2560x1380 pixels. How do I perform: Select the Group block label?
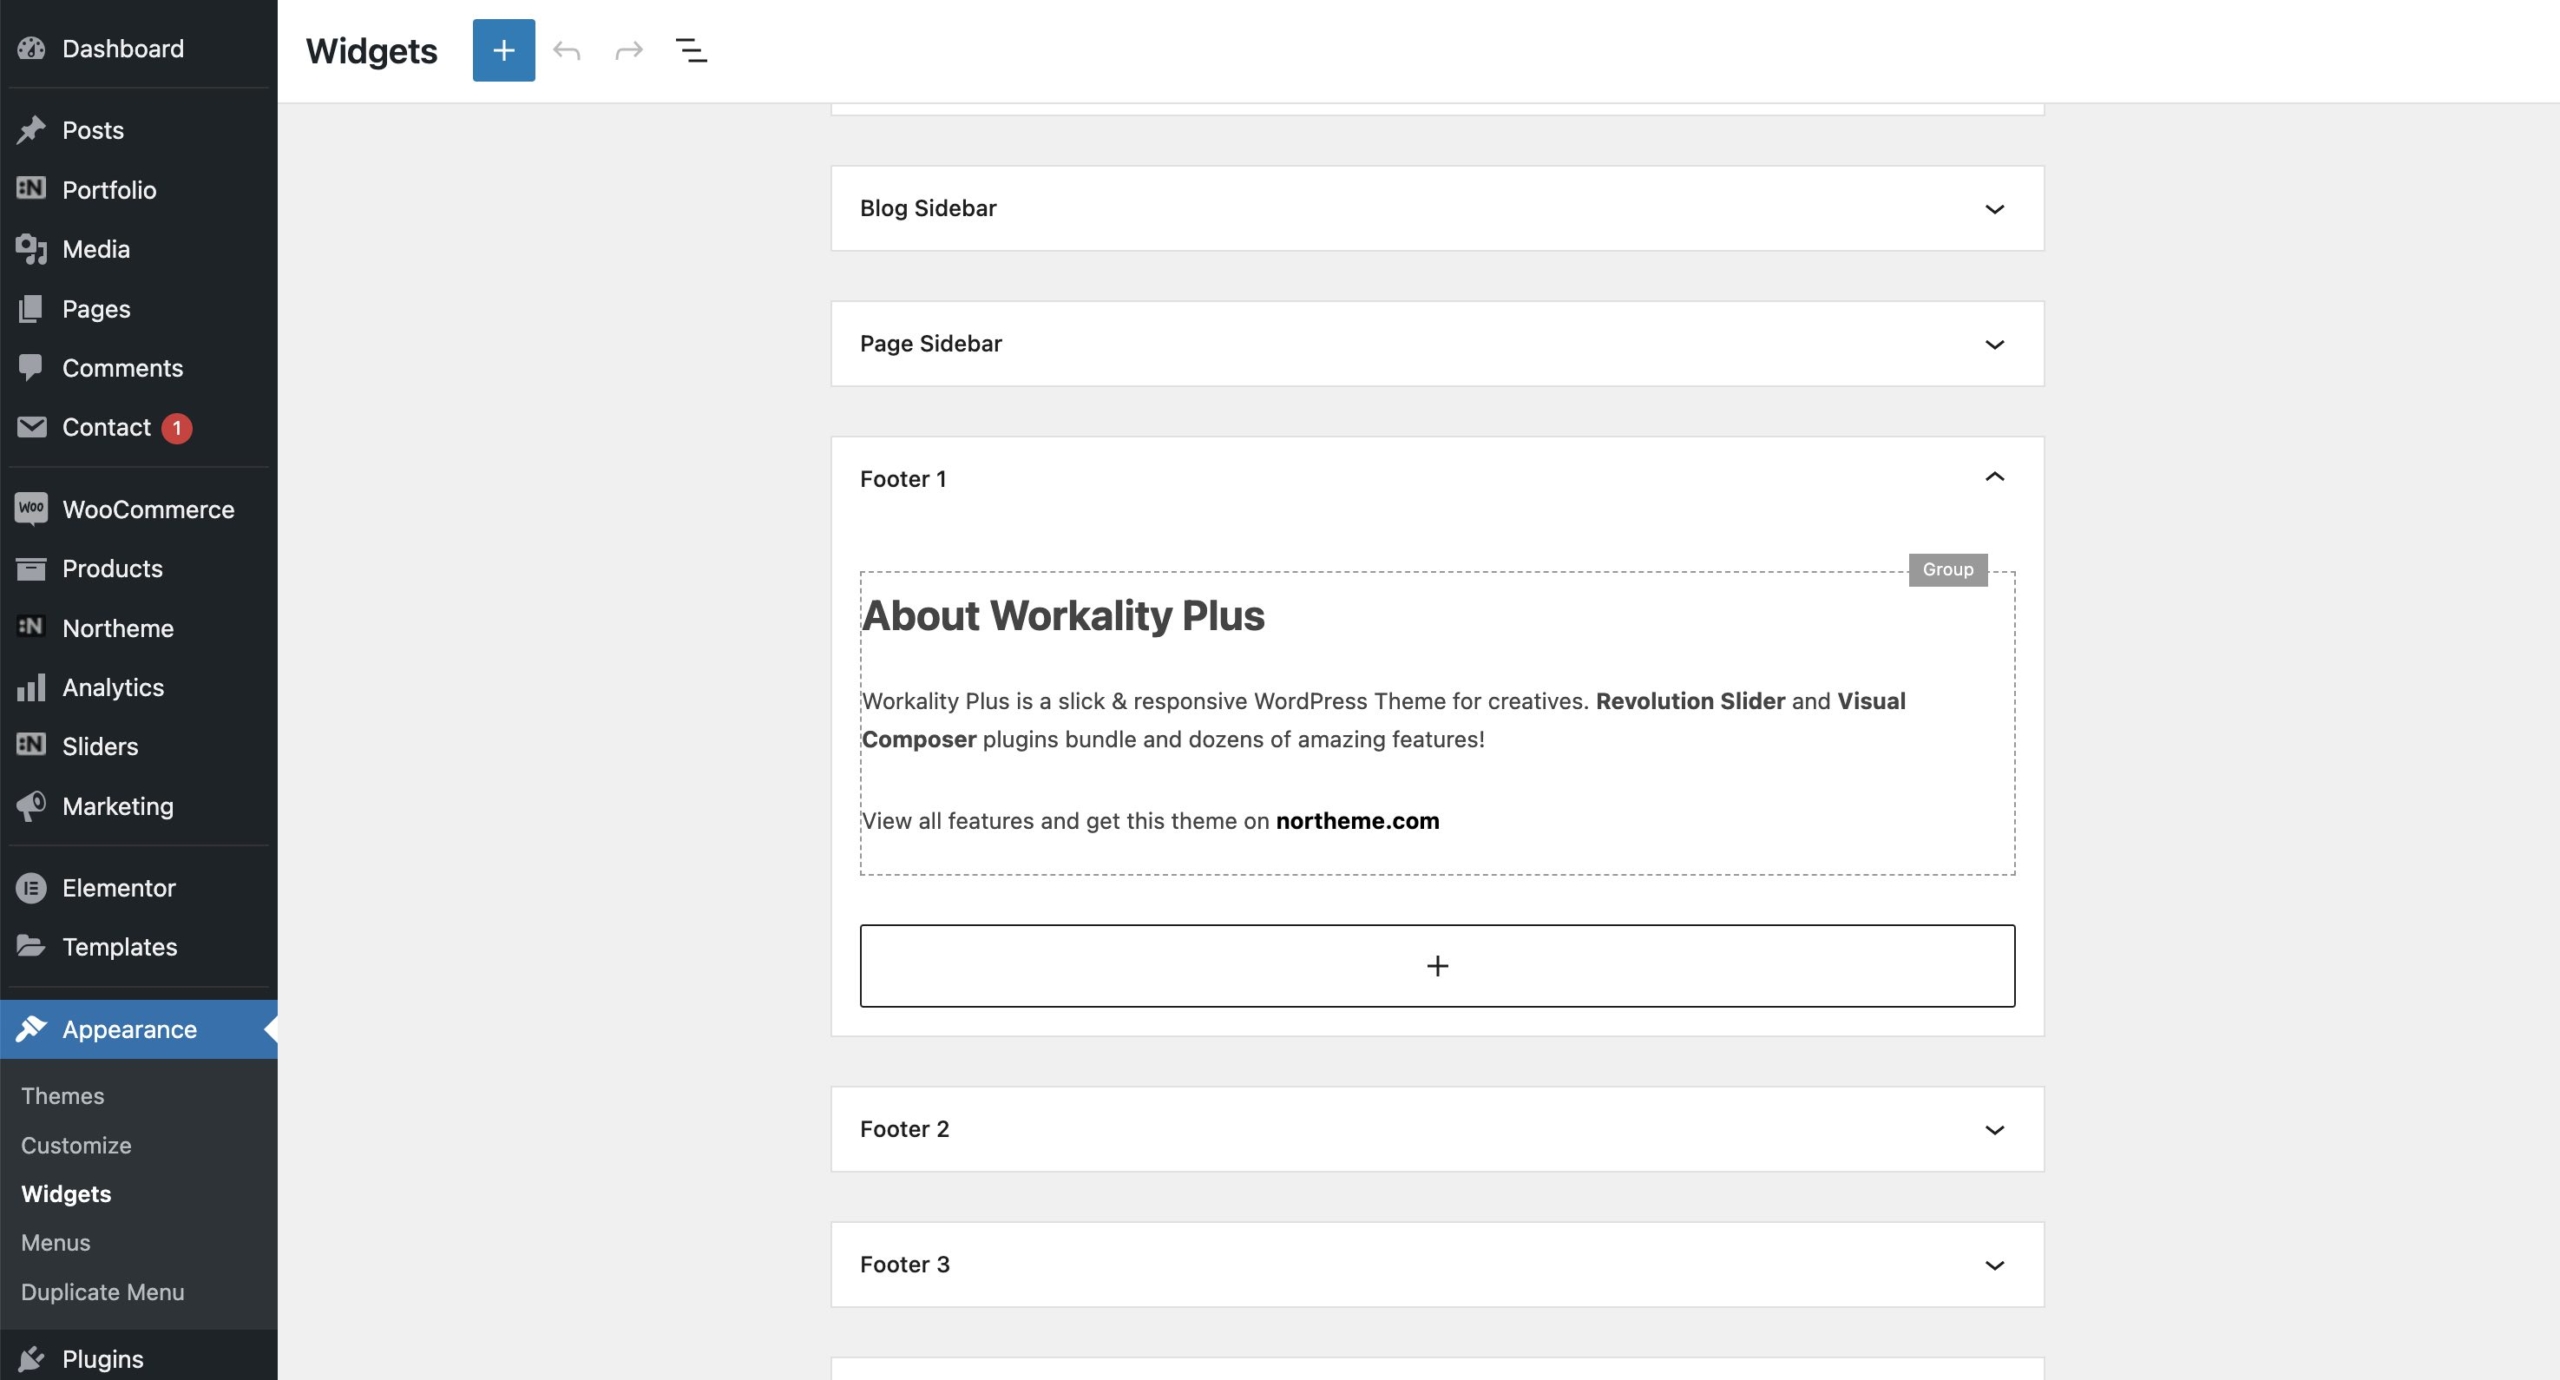(x=1947, y=569)
